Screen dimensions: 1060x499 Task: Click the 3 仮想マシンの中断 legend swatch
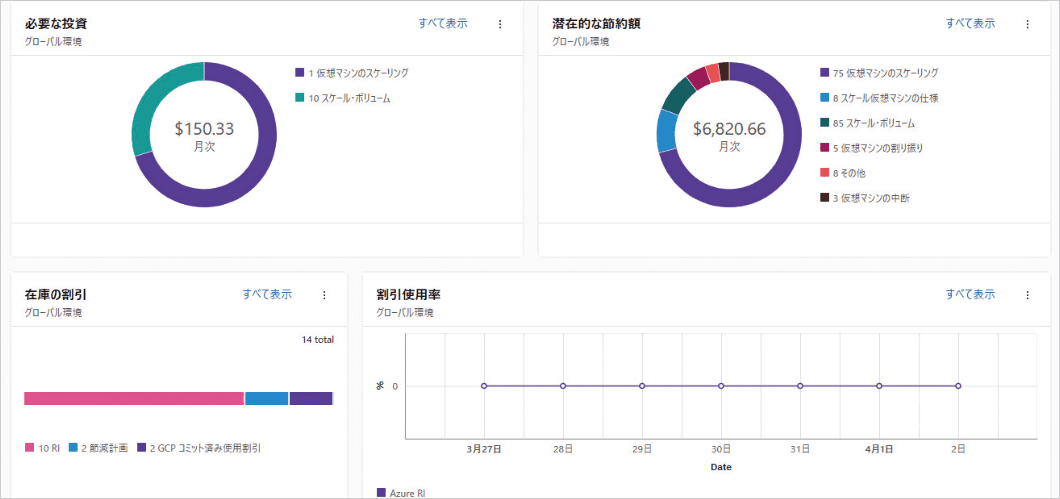825,198
